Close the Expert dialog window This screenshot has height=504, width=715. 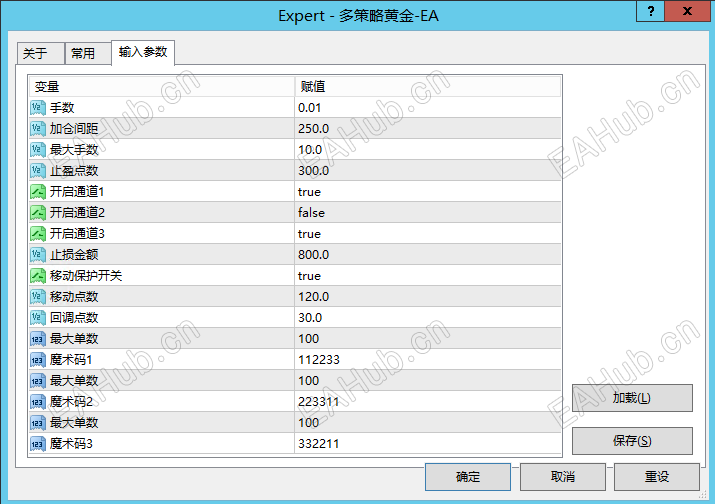pos(688,11)
